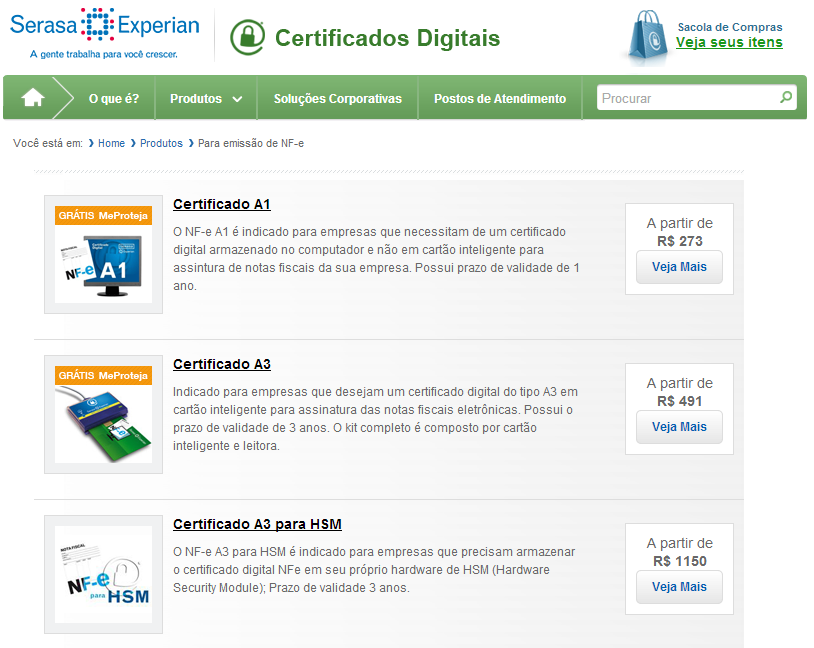This screenshot has height=648, width=814.
Task: Click the Sacola de Compras label
Action: coord(730,27)
